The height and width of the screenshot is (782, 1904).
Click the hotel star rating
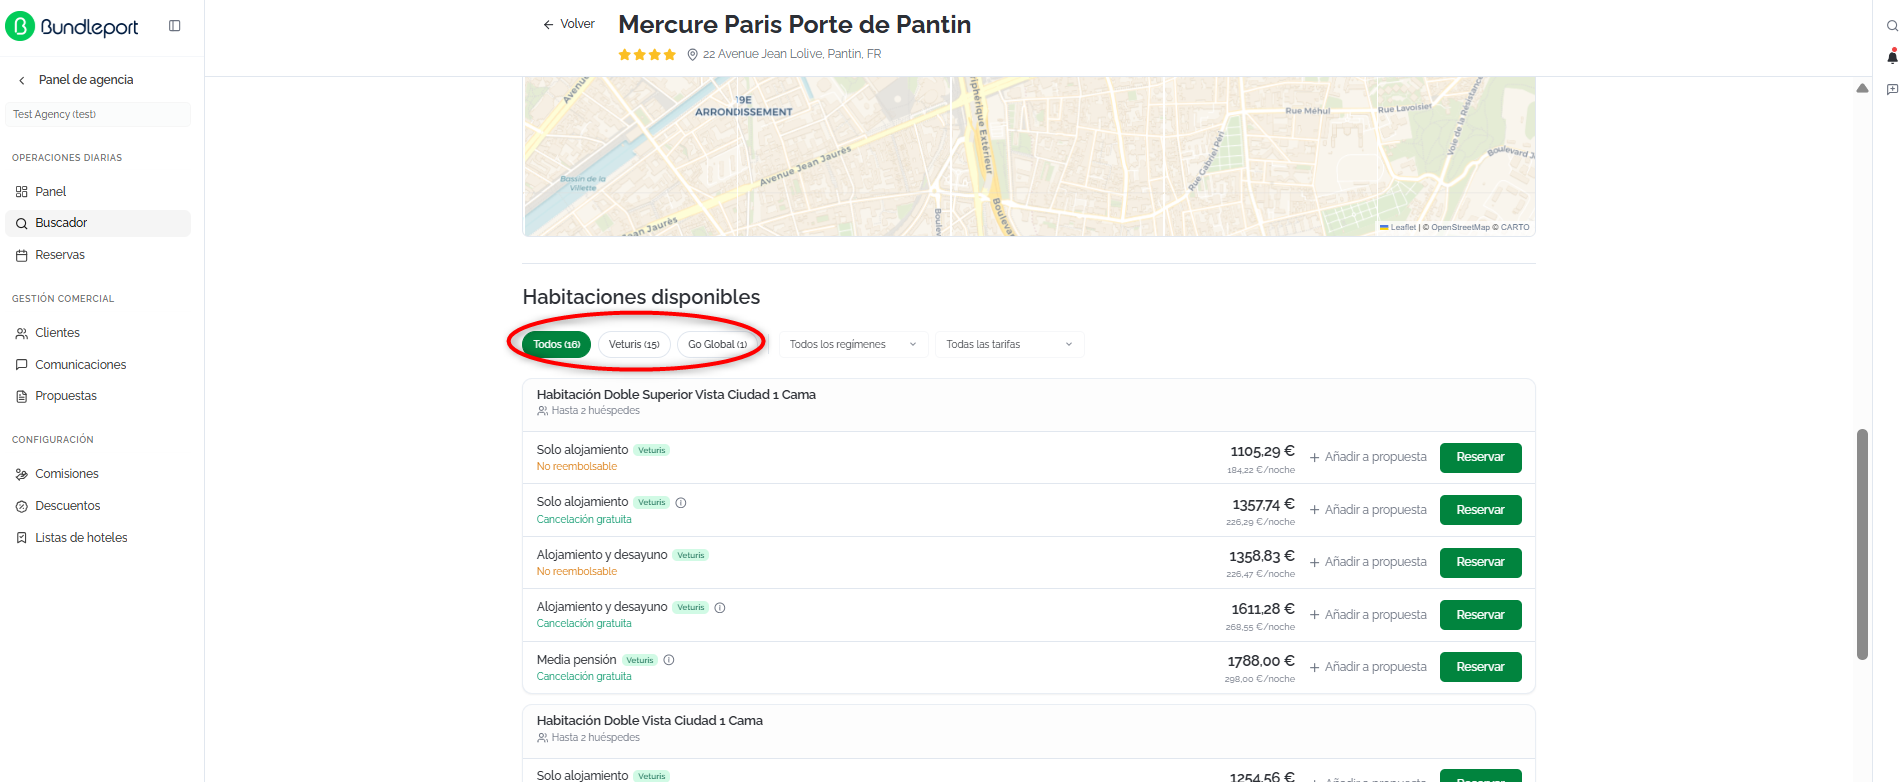pos(647,55)
